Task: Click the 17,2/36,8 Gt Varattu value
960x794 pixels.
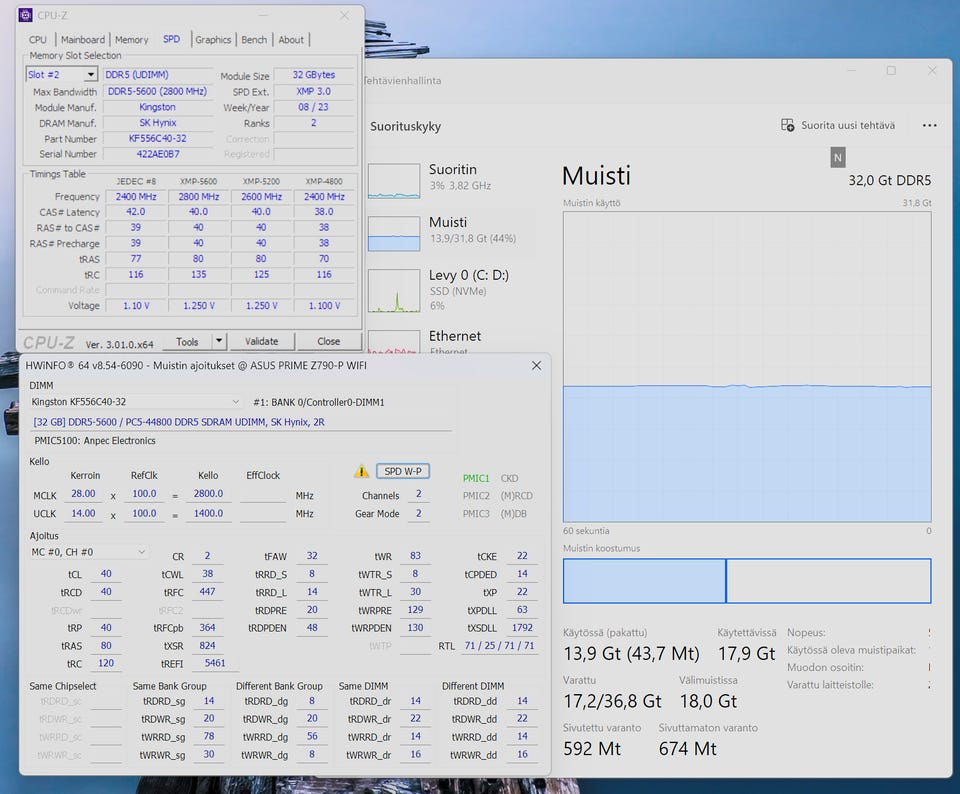Action: click(x=612, y=701)
